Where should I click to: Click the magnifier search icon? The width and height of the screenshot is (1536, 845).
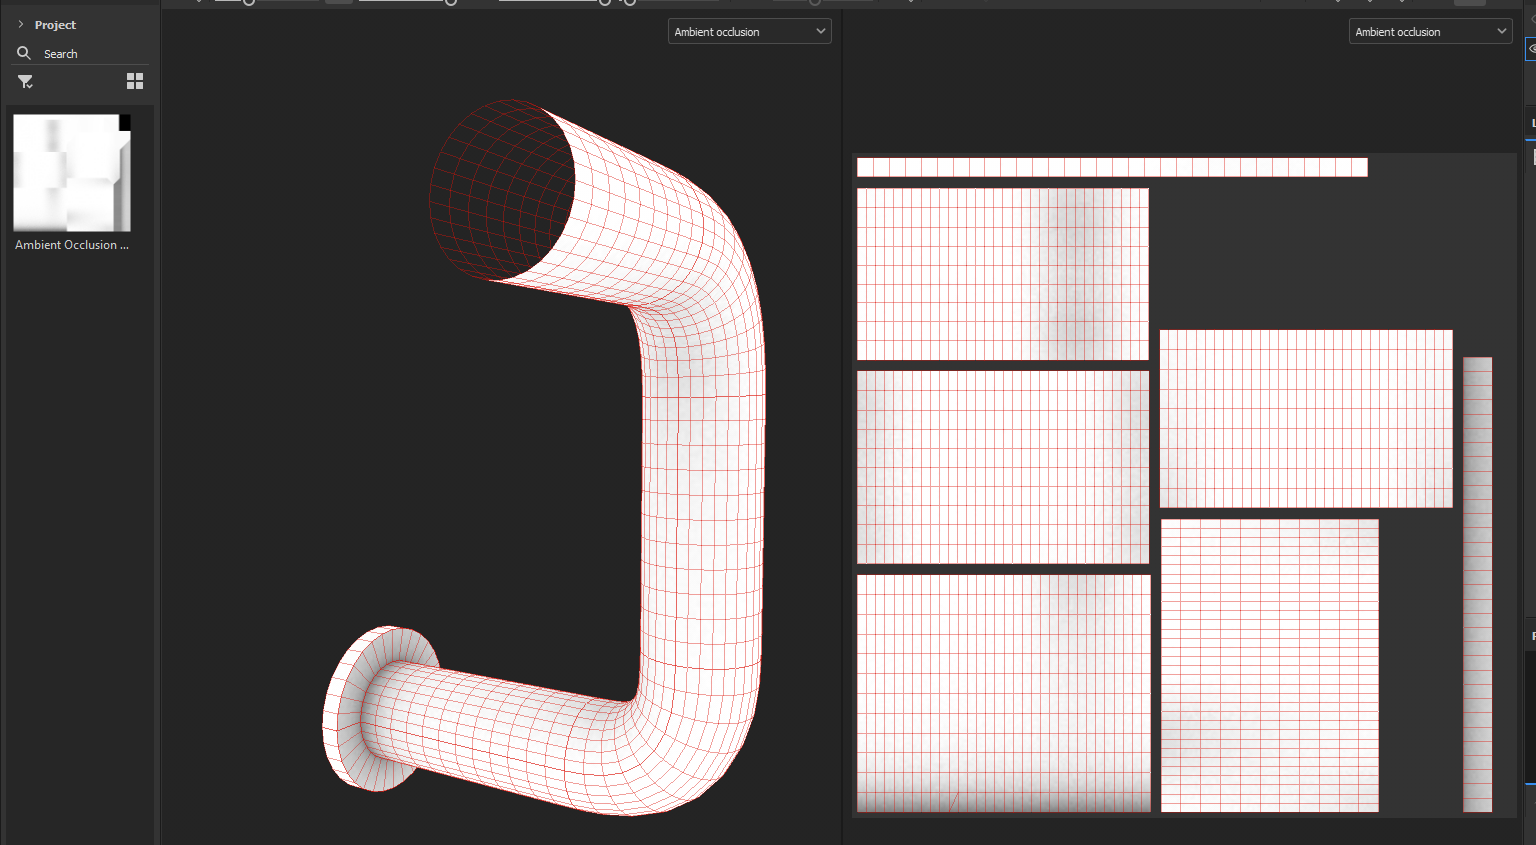coord(24,53)
